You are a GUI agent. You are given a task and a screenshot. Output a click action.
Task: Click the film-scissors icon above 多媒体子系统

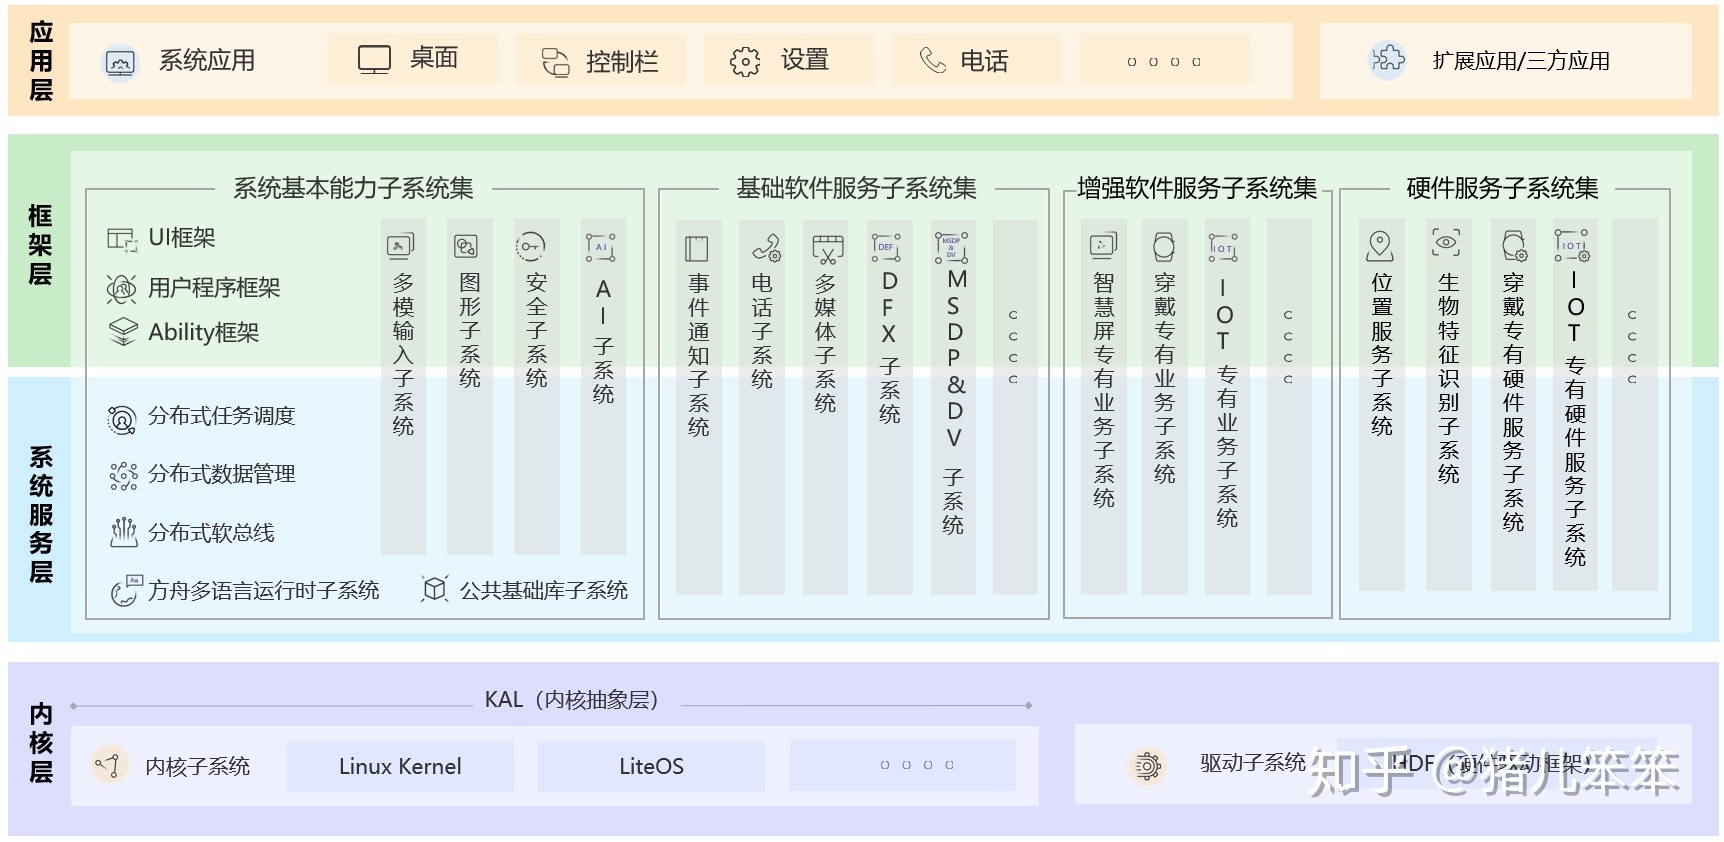828,249
